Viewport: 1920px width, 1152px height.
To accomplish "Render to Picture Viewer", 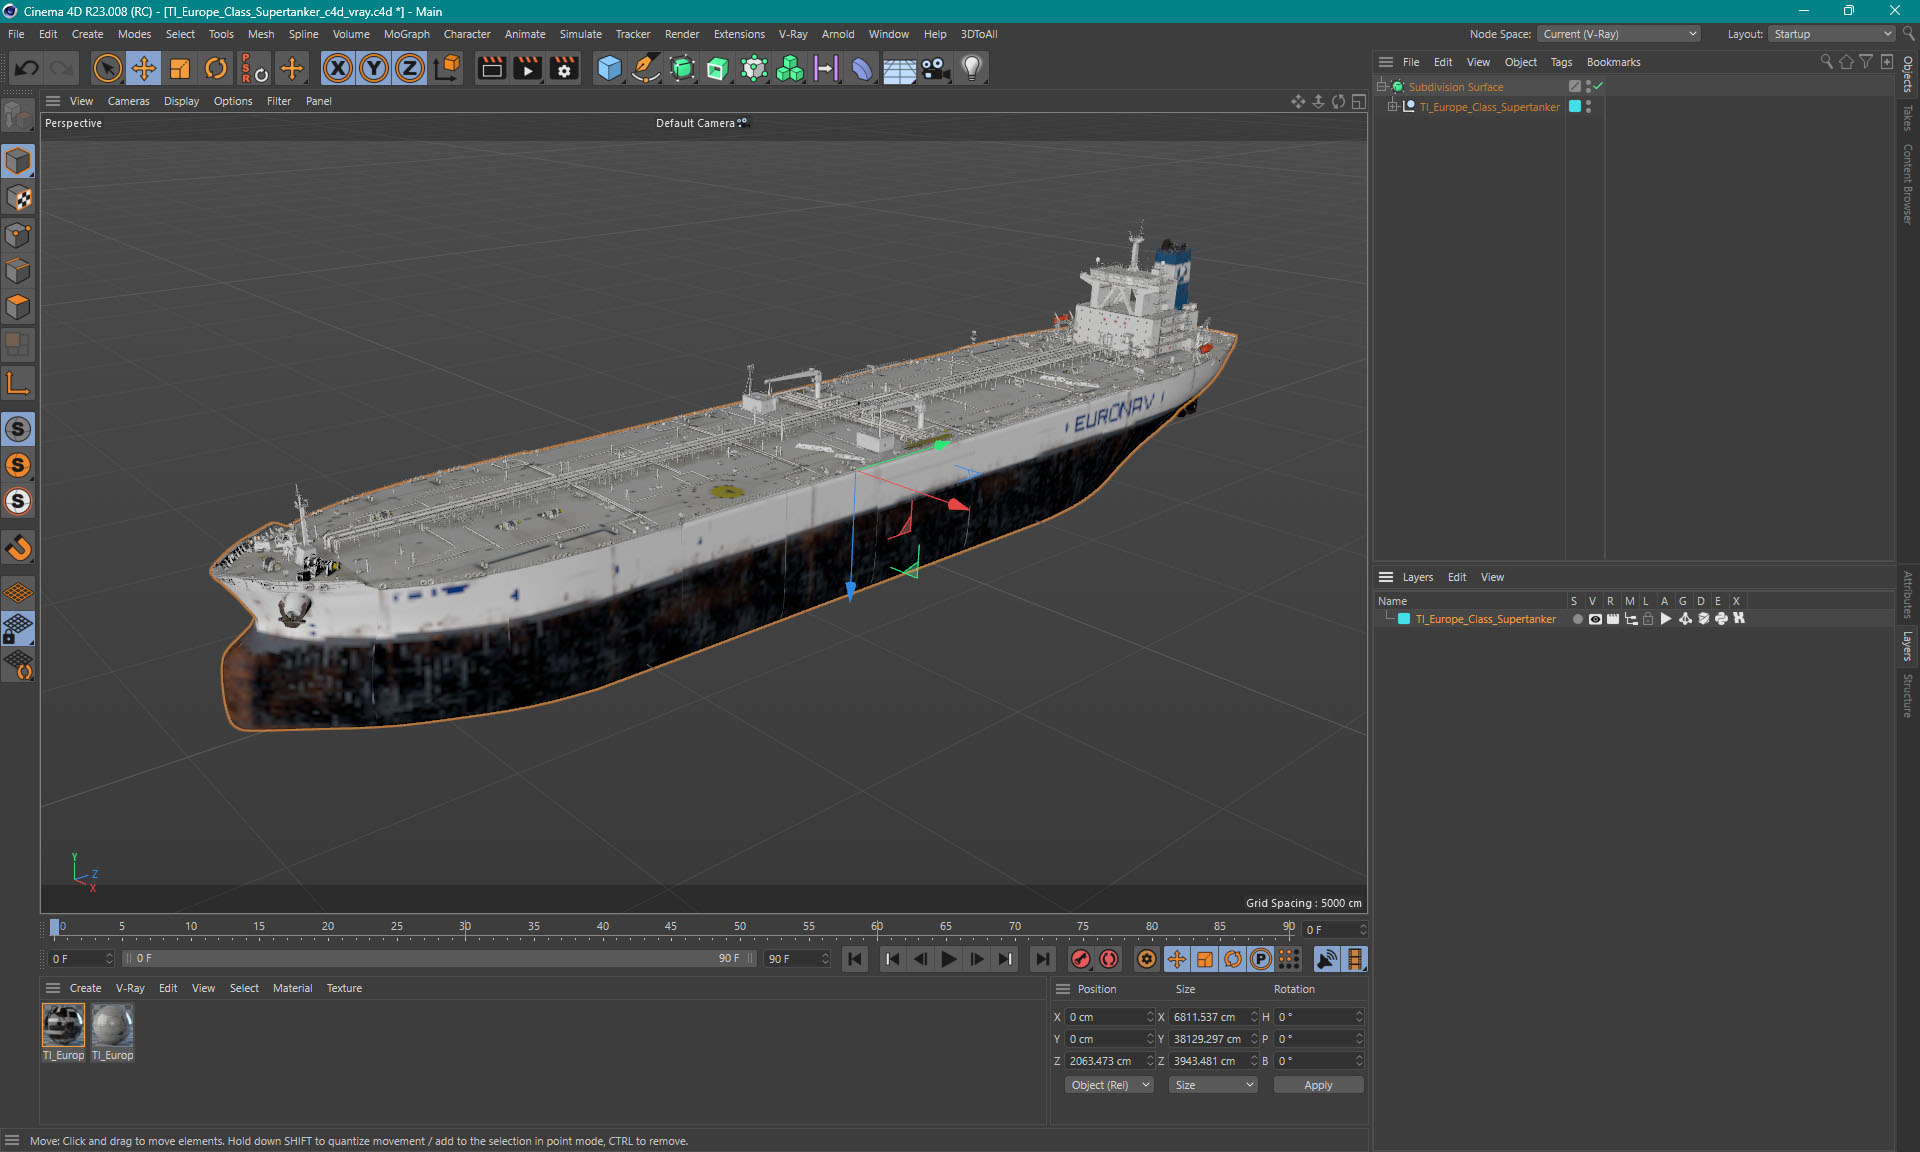I will tap(527, 68).
